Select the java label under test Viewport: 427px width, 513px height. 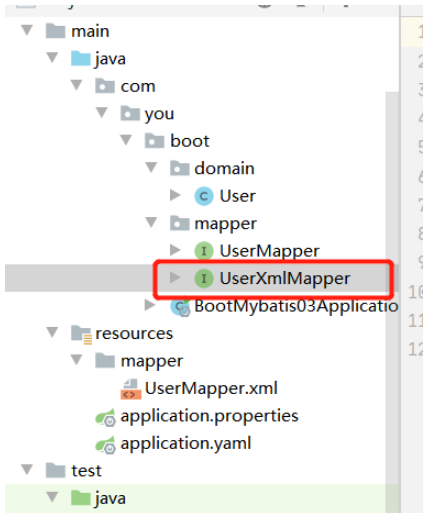tap(110, 499)
